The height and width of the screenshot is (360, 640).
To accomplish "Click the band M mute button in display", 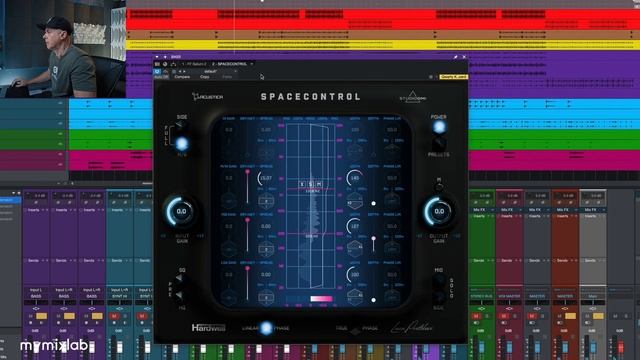I will tap(319, 184).
